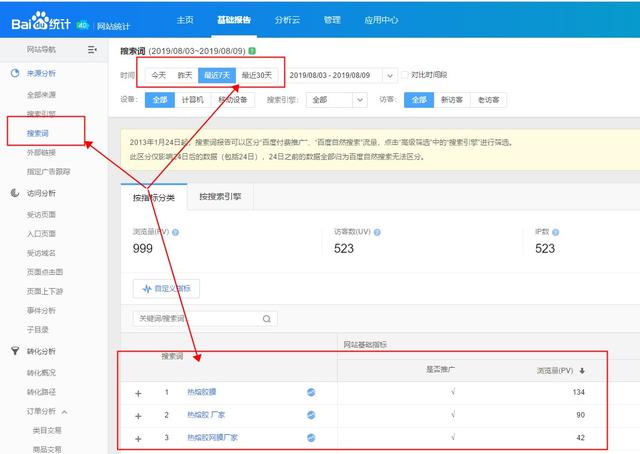Click the 自定义指标 button

tap(166, 289)
